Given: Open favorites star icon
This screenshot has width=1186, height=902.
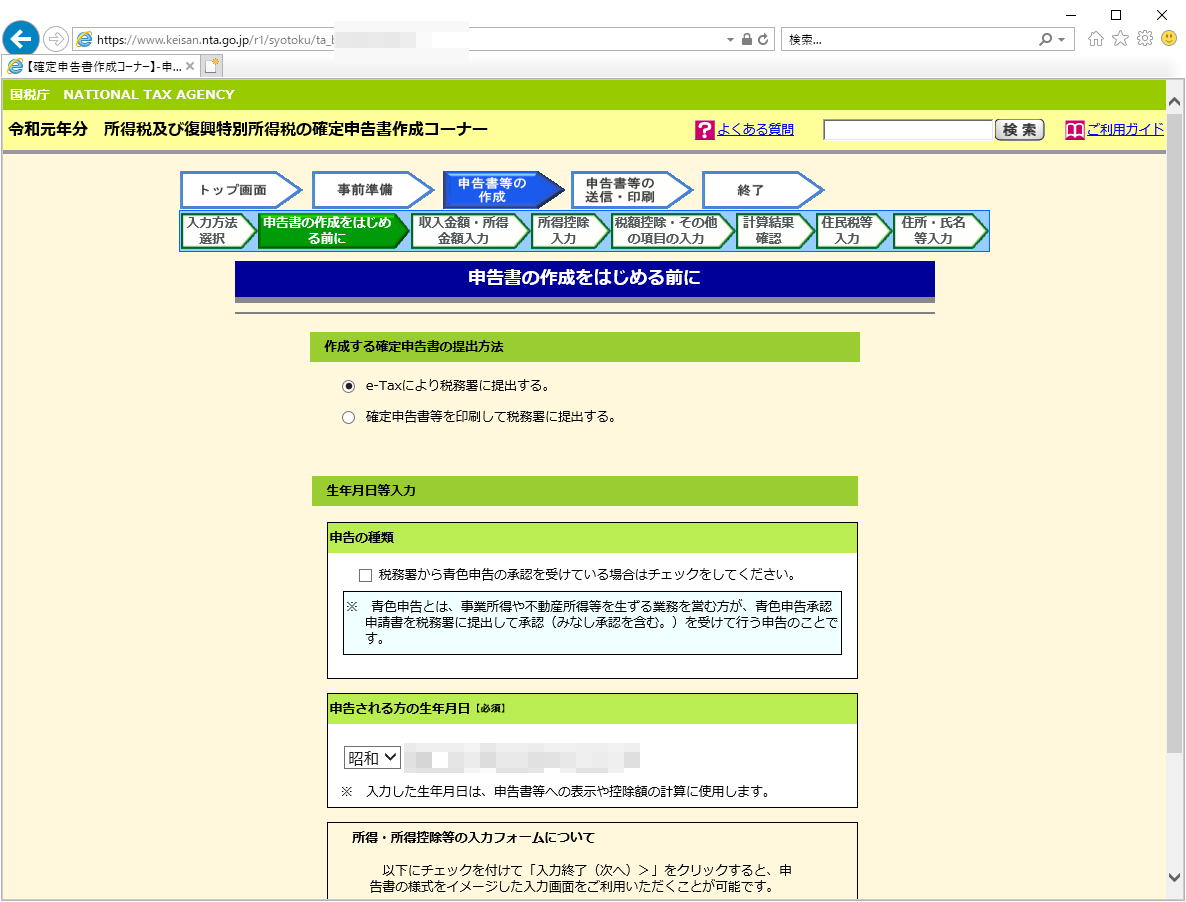Looking at the screenshot, I should [1120, 39].
